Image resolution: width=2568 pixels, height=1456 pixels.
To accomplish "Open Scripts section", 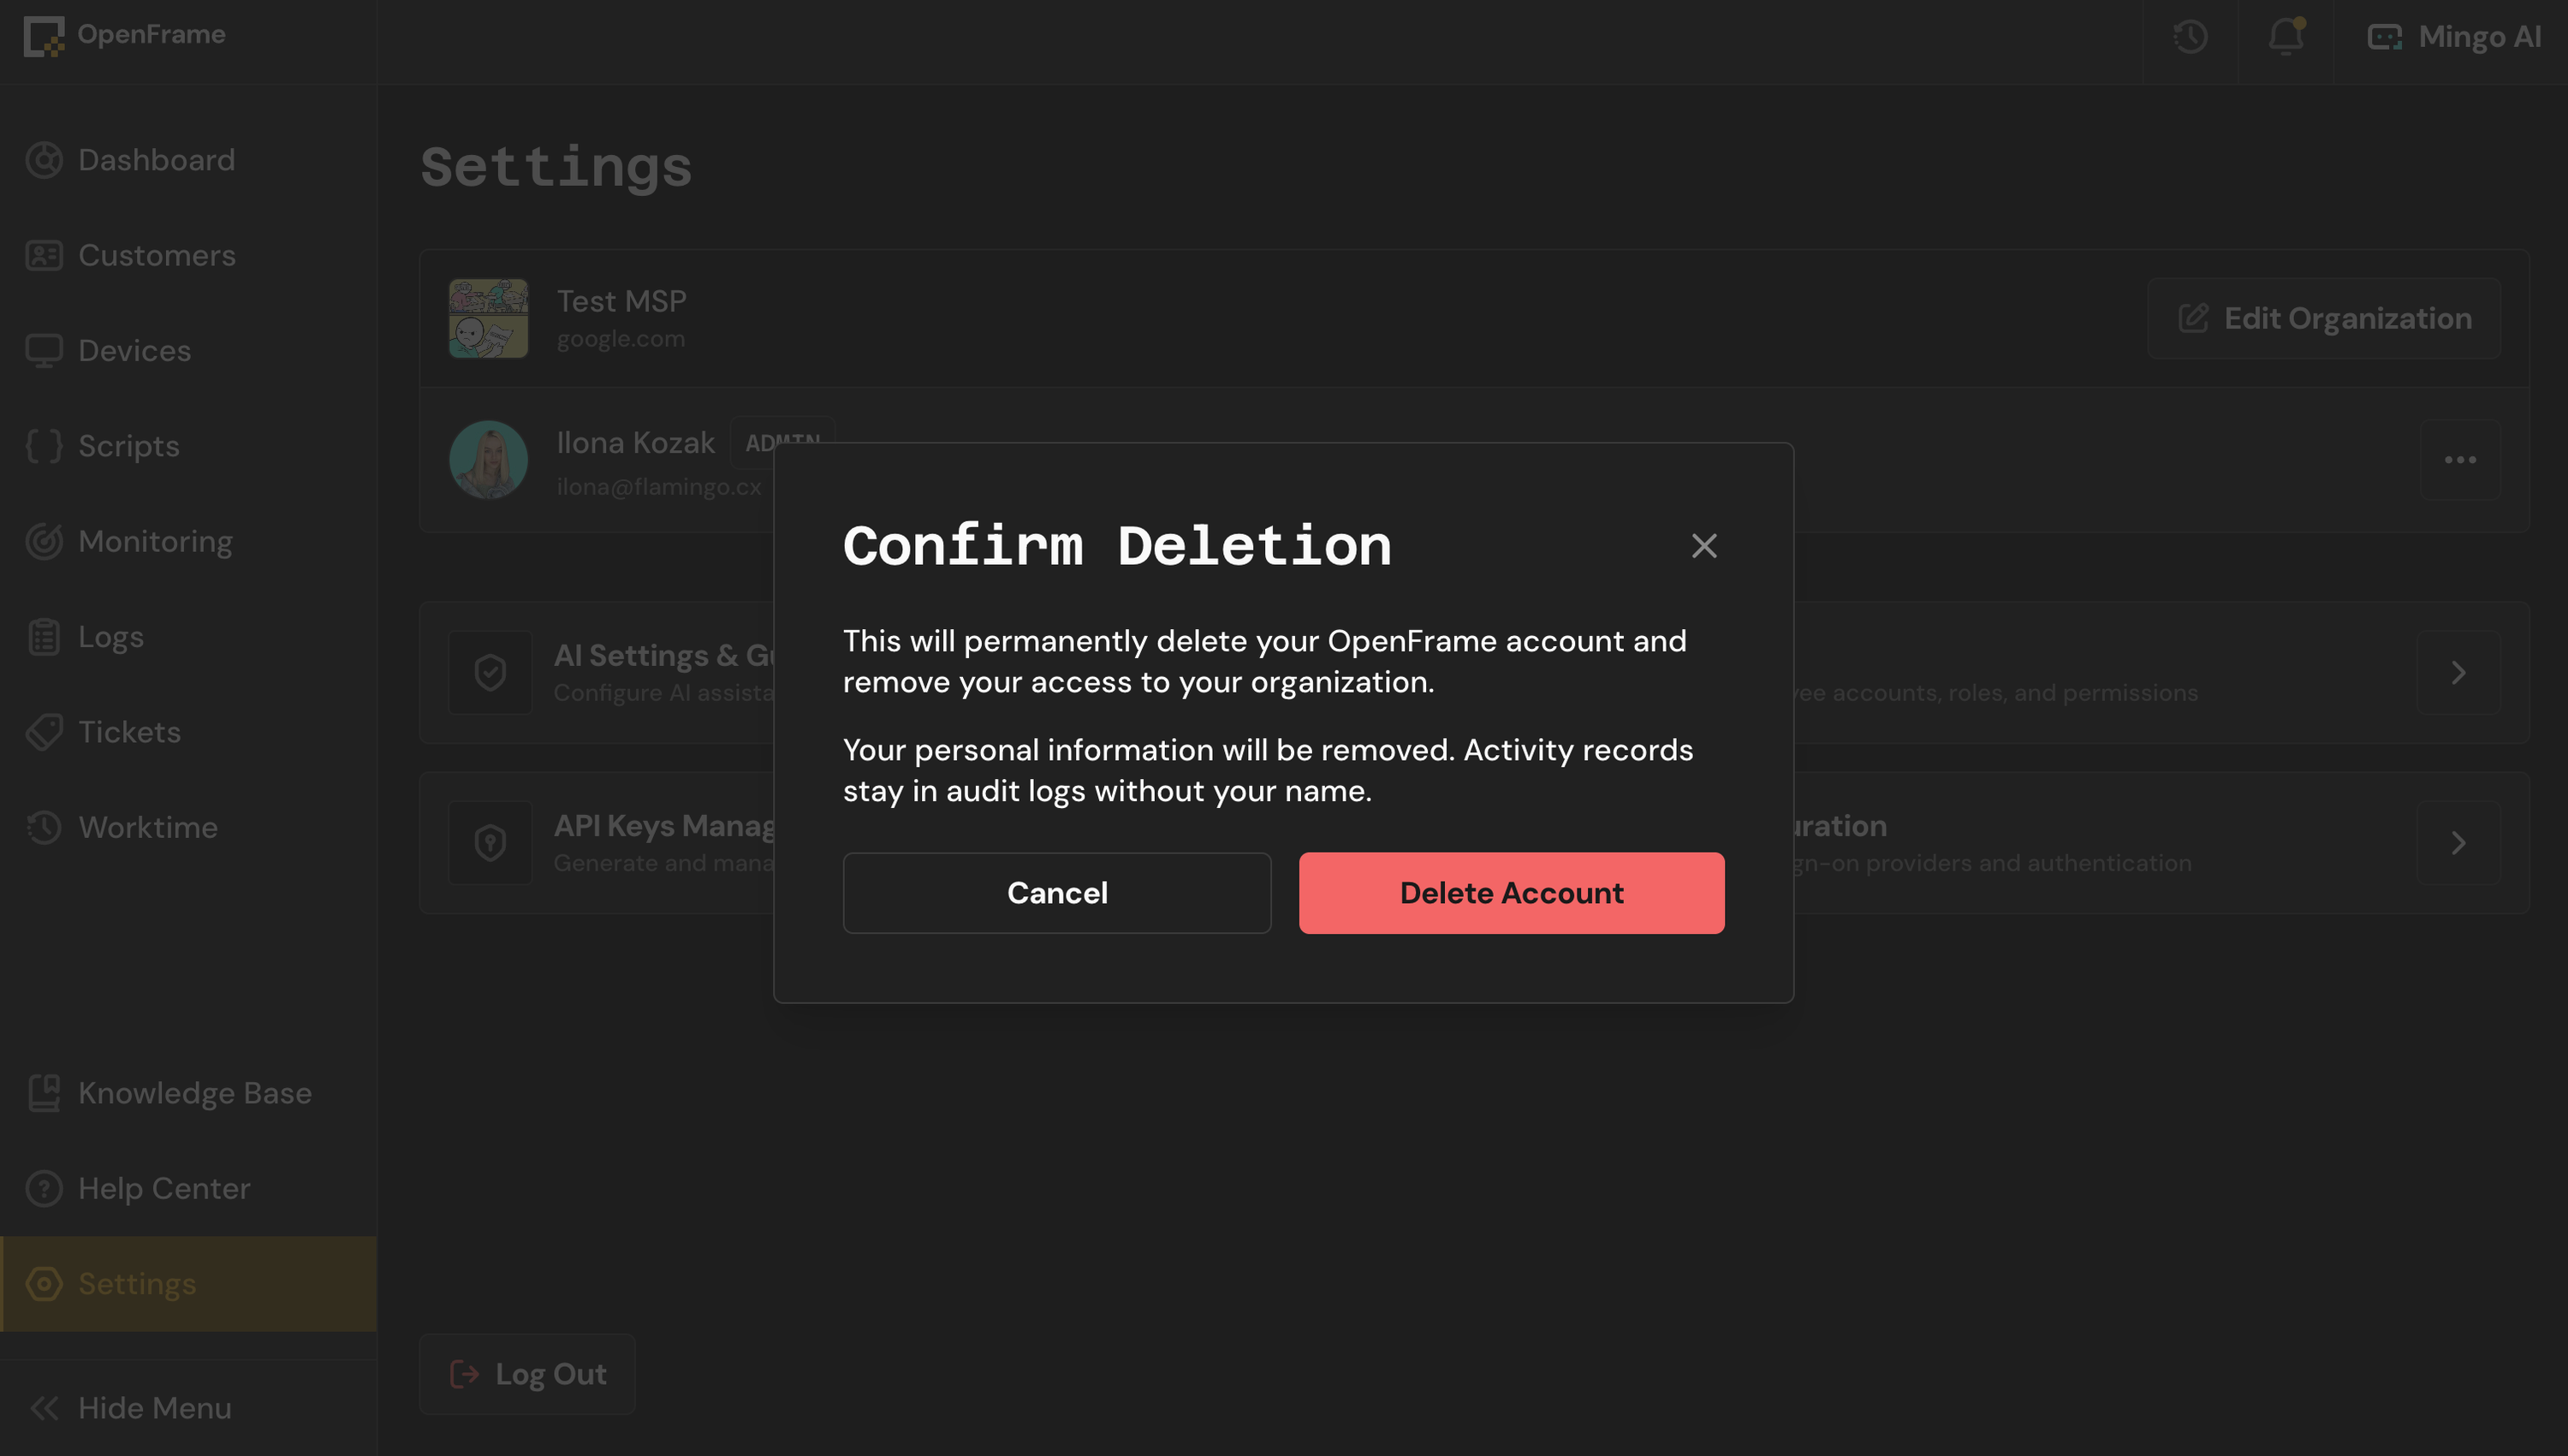I will (188, 446).
